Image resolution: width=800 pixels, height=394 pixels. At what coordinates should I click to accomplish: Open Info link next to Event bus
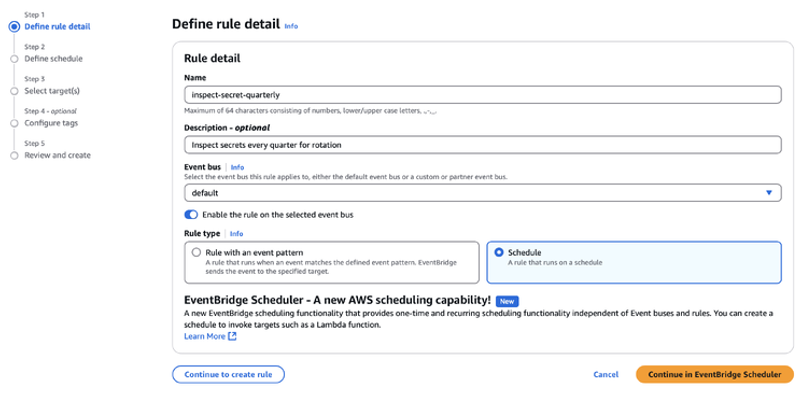coord(237,167)
